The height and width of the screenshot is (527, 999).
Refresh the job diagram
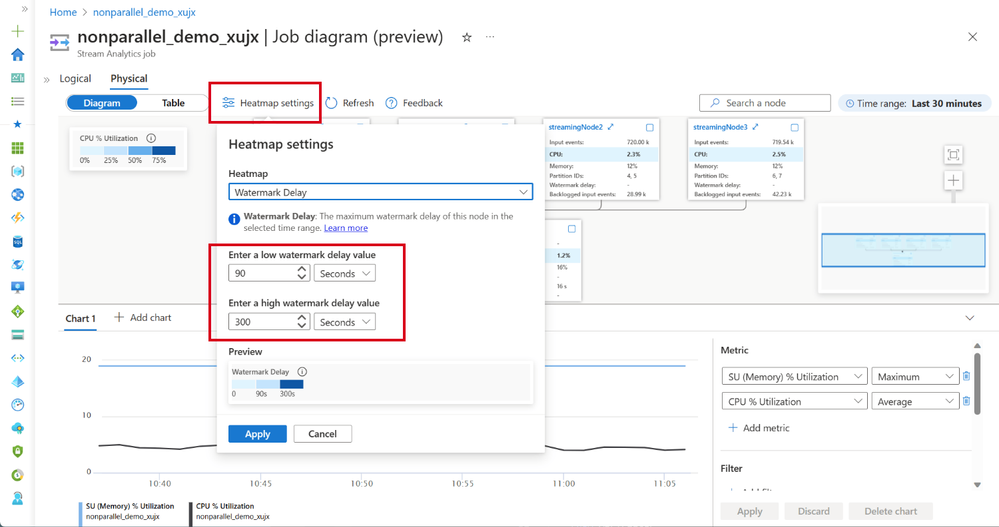[x=350, y=103]
